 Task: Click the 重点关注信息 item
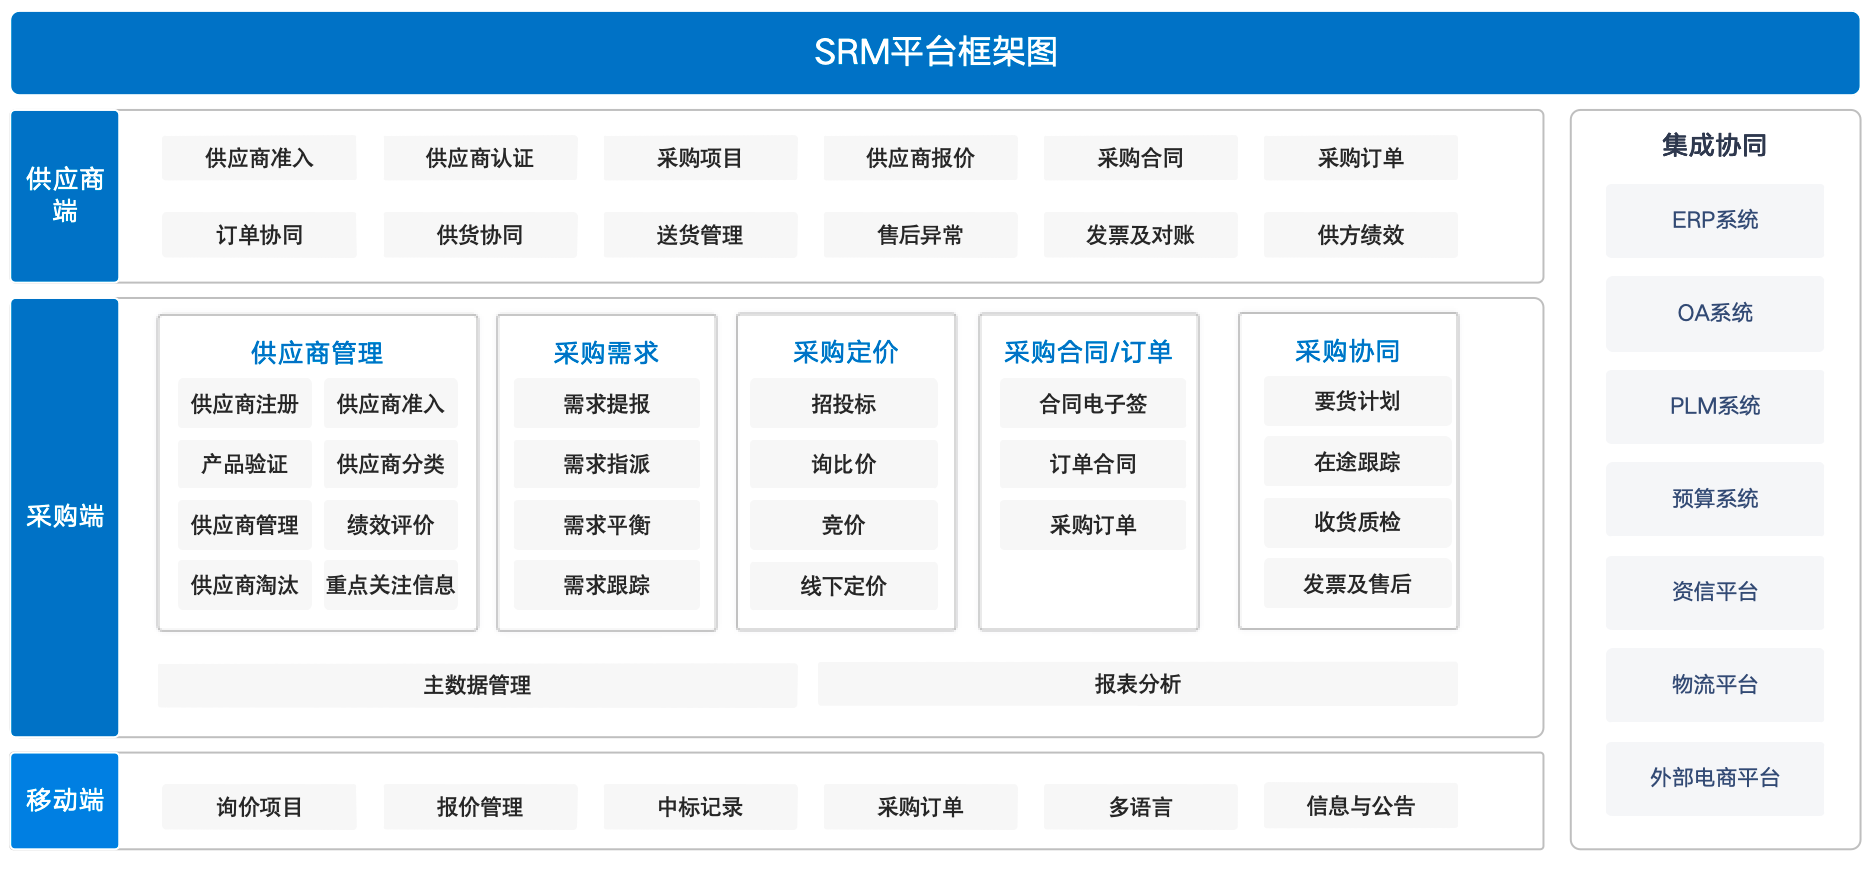coord(391,585)
